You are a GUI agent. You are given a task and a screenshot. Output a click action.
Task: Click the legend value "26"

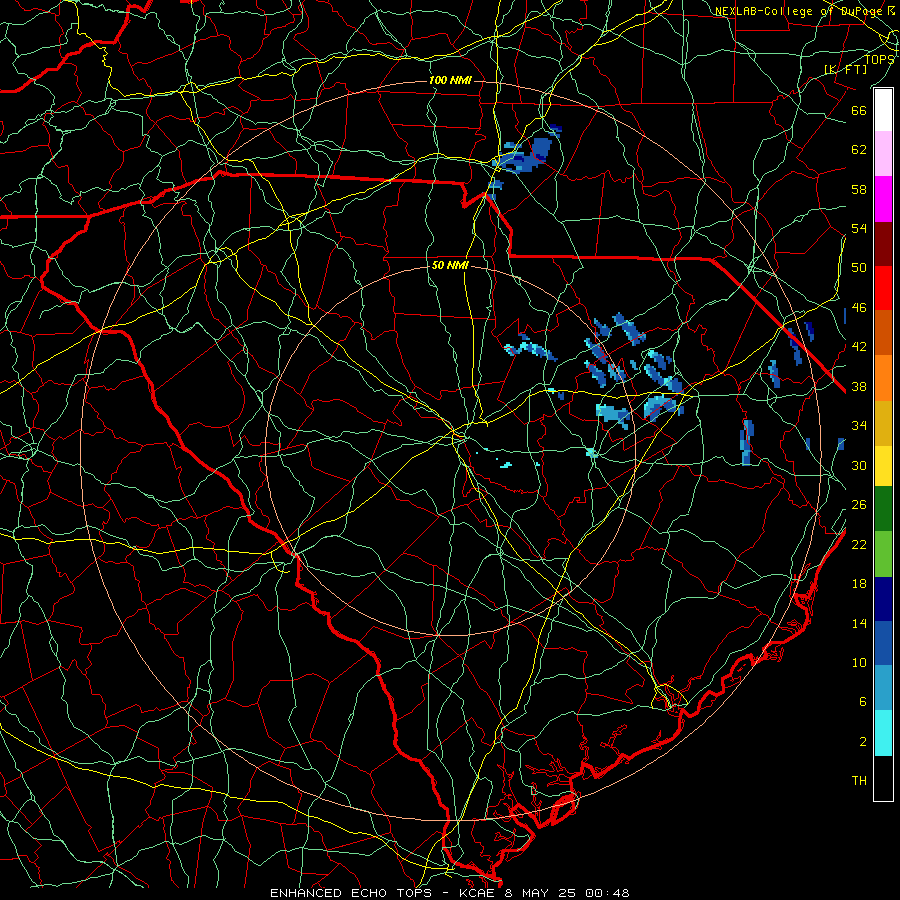coord(859,505)
